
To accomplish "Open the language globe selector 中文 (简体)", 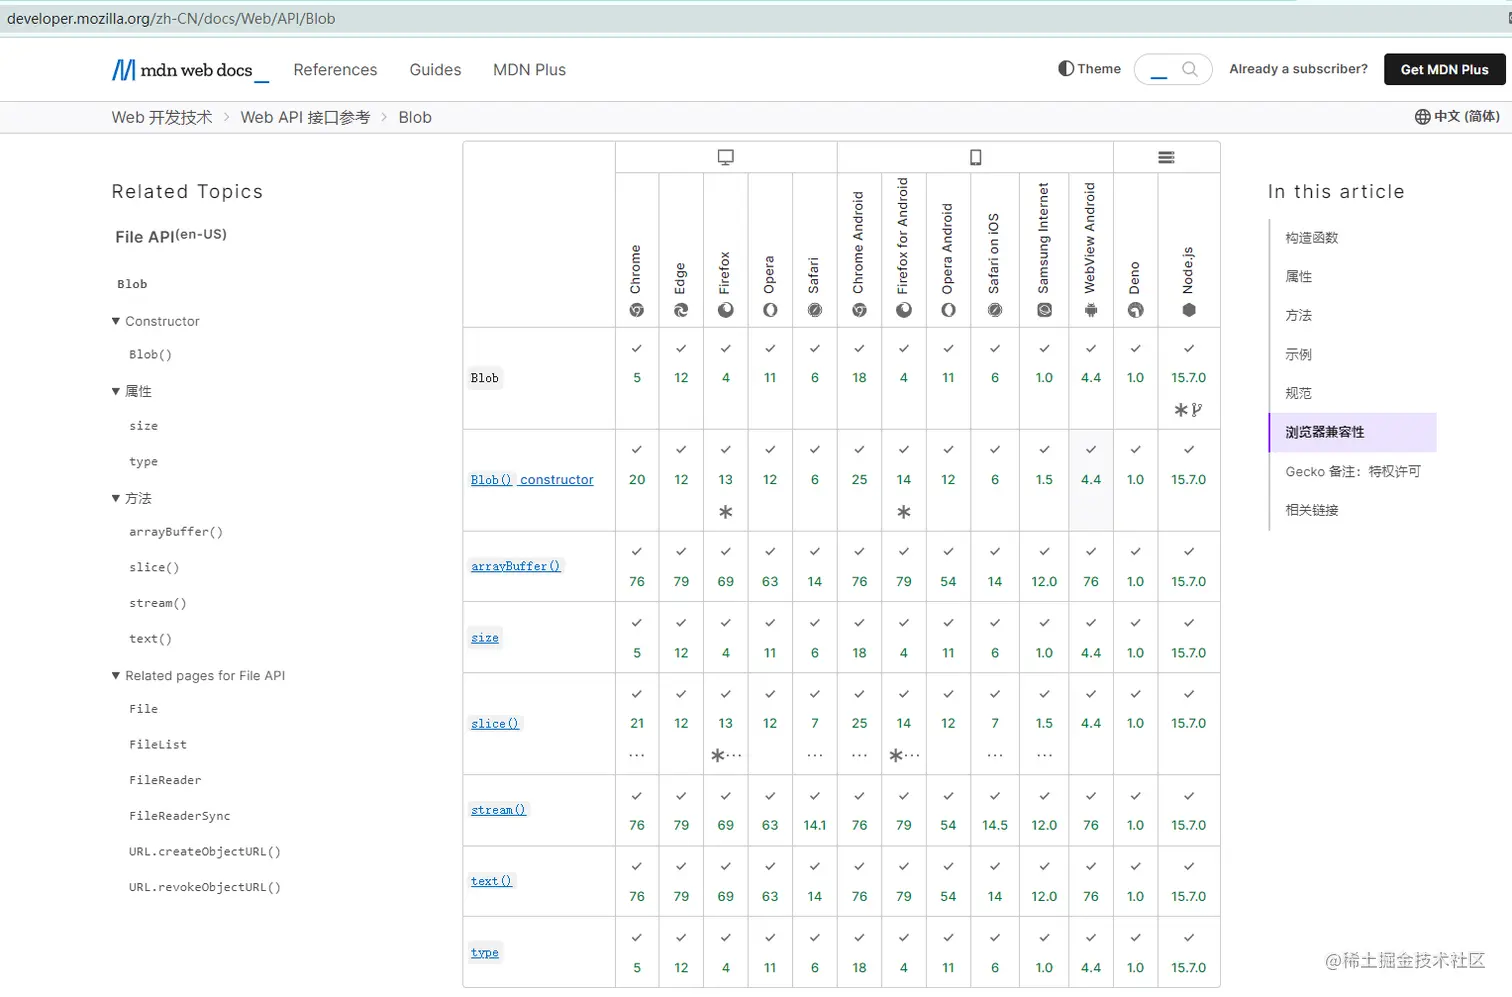I will tap(1457, 117).
